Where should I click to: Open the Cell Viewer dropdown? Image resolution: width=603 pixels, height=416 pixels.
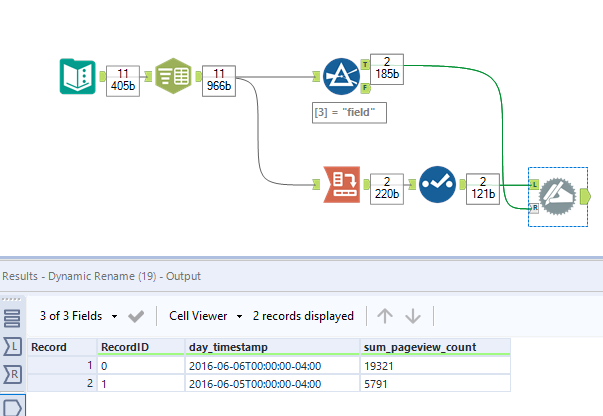[x=205, y=316]
